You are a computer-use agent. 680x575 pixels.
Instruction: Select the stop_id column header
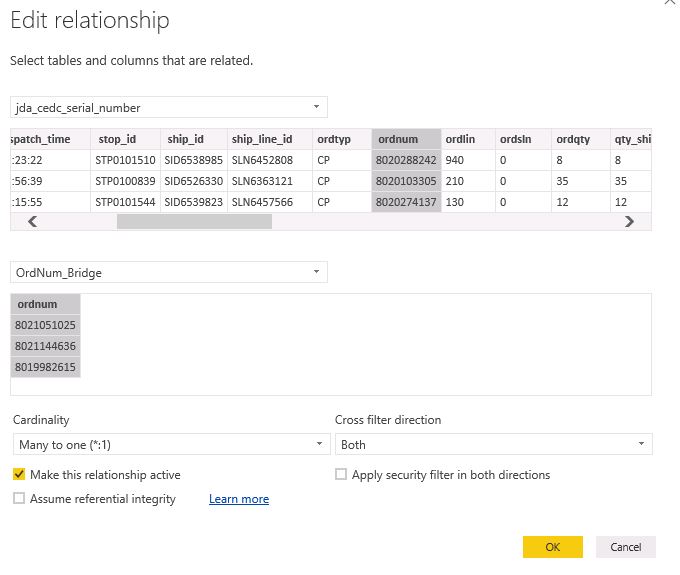tap(125, 139)
